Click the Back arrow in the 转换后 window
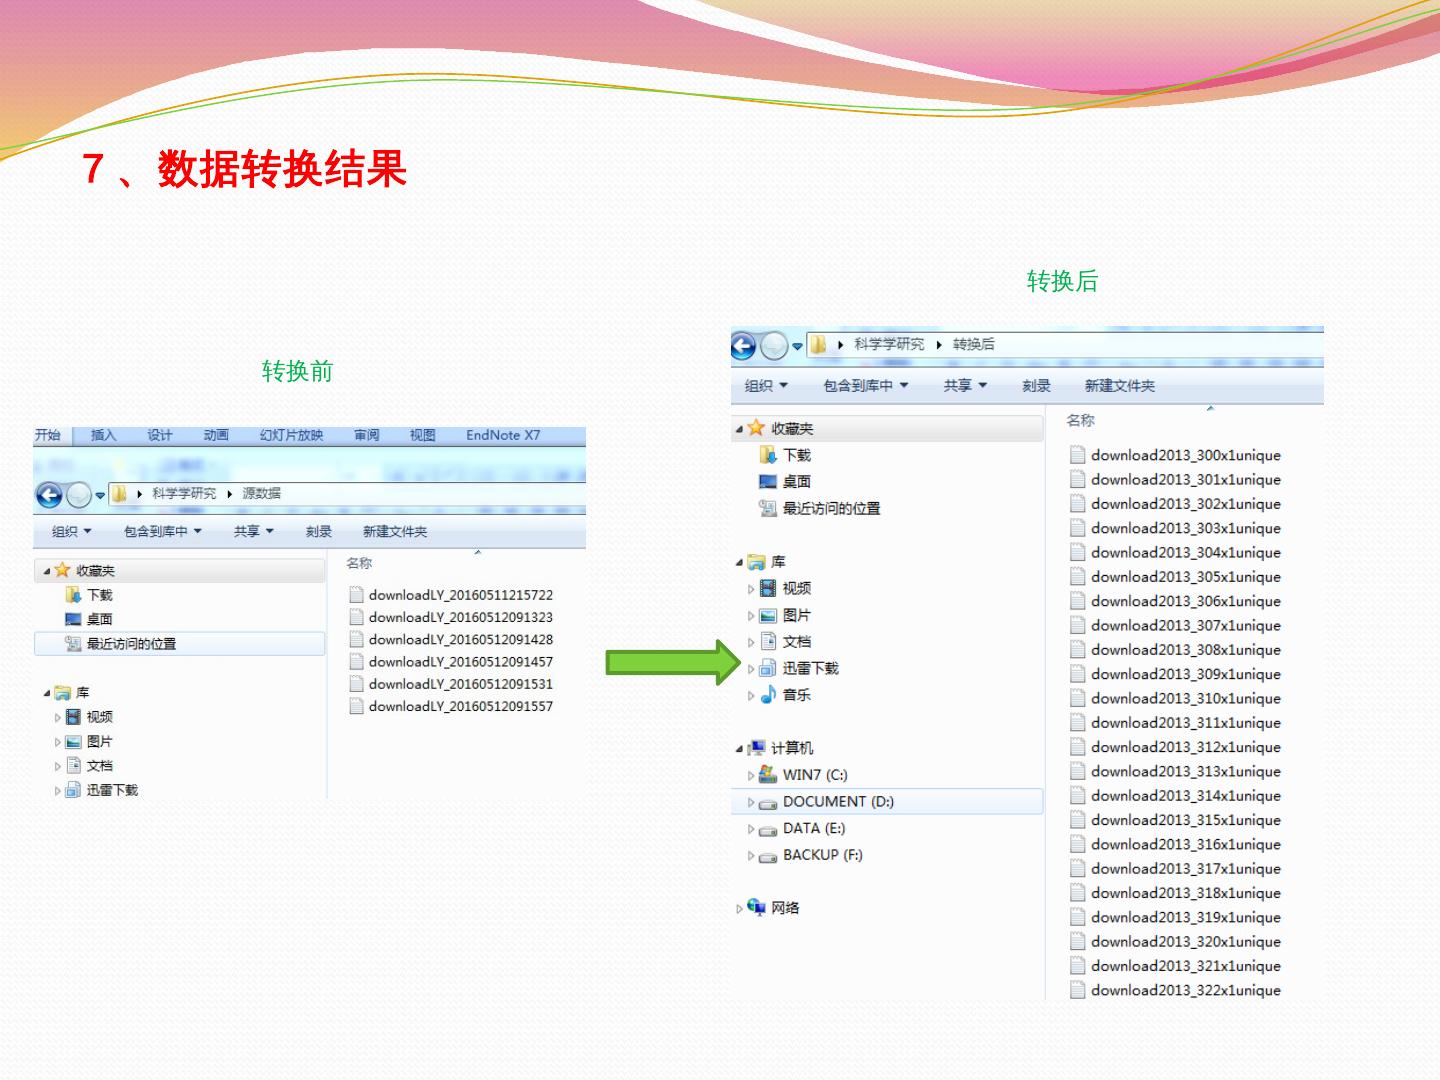Image resolution: width=1440 pixels, height=1080 pixels. [x=744, y=346]
